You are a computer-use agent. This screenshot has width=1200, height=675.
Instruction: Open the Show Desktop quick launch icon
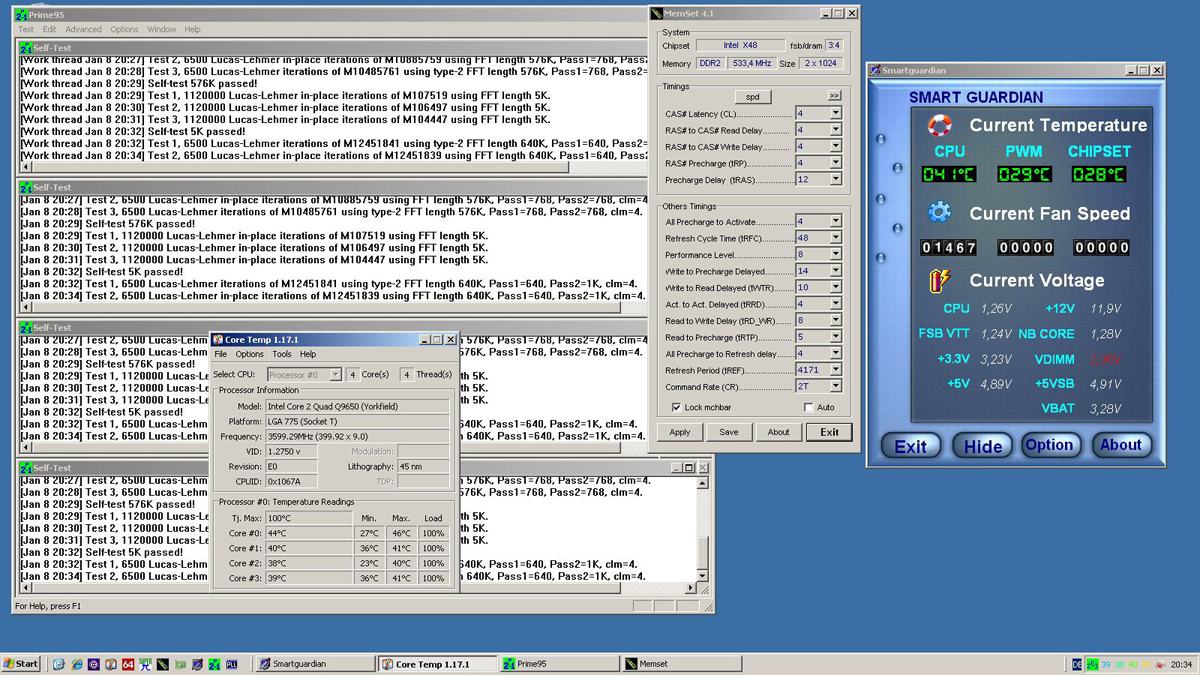pos(59,664)
